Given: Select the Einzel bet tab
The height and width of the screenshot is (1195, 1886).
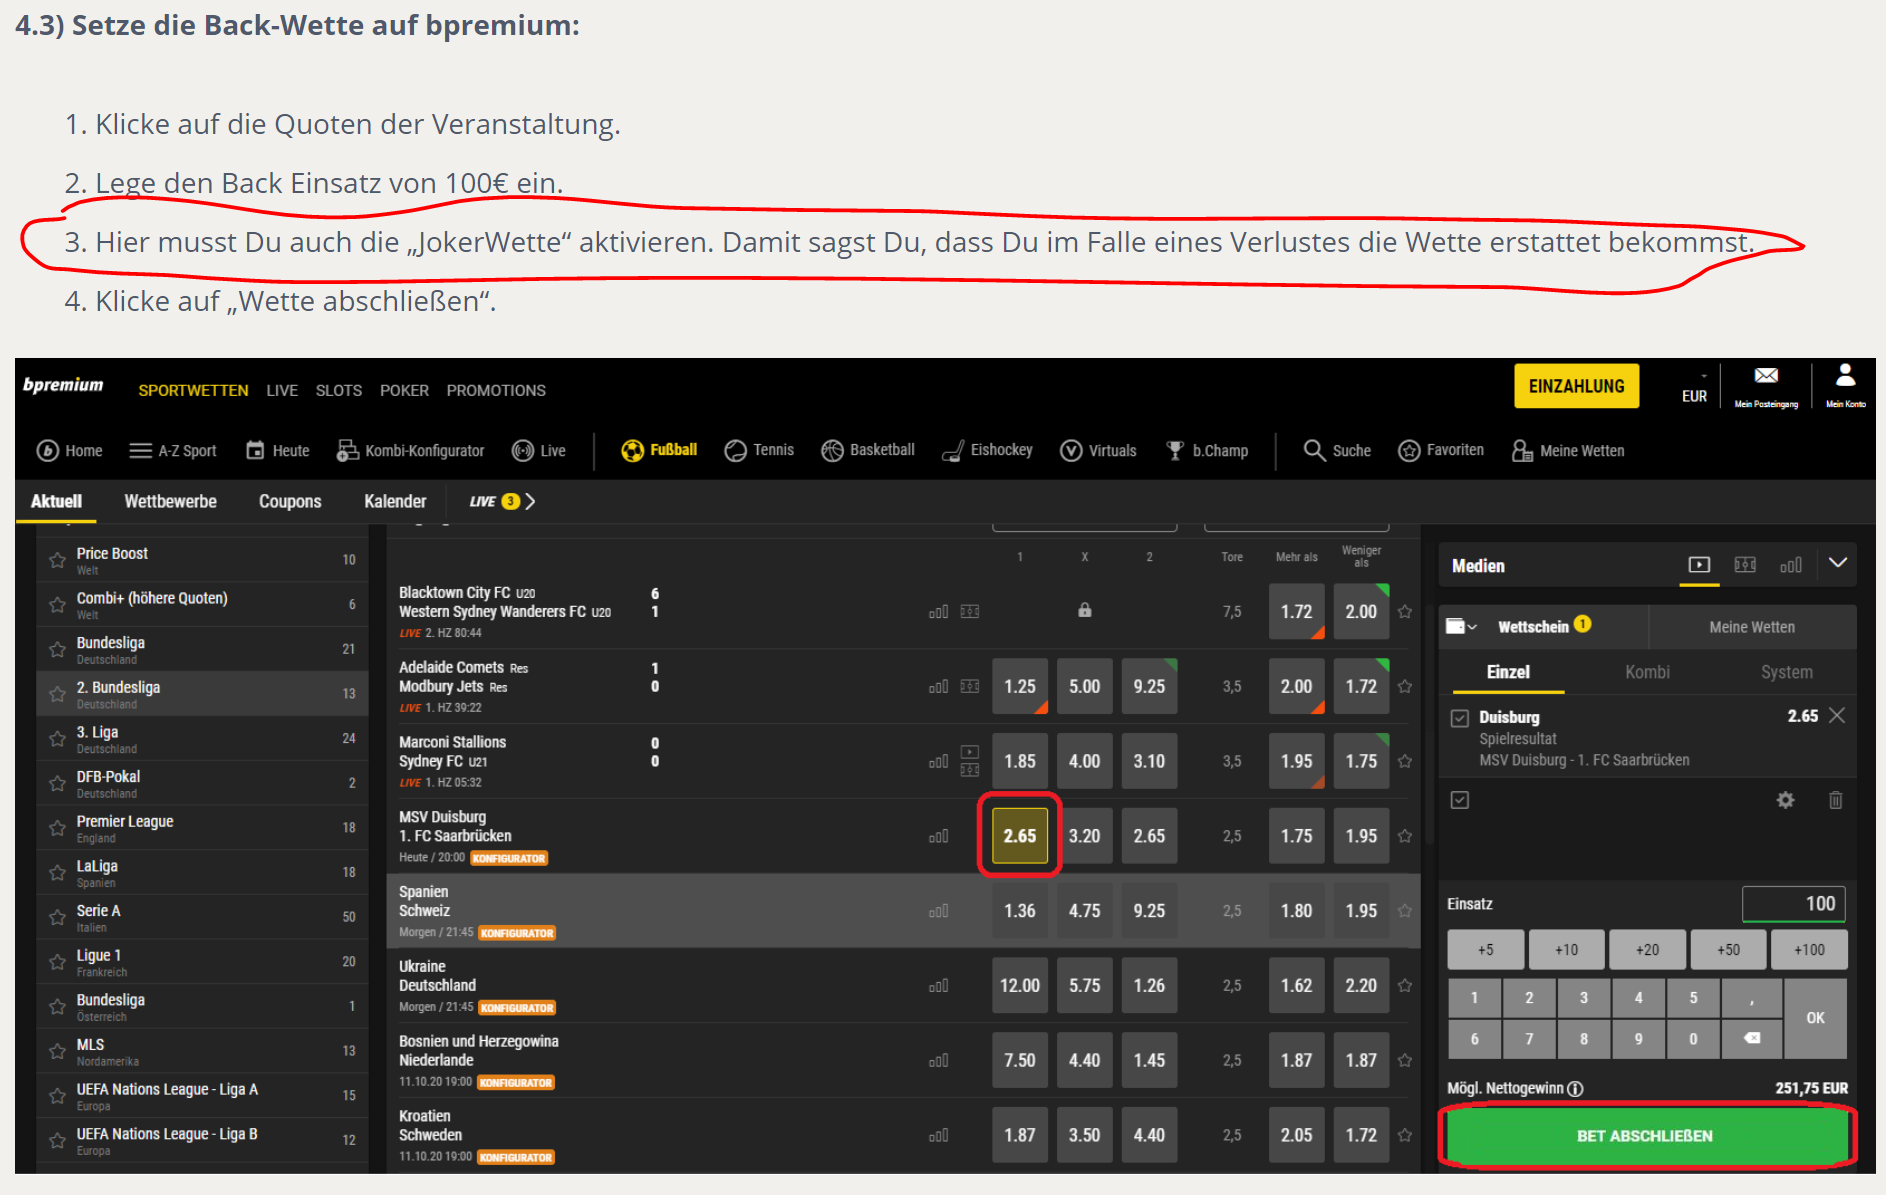Looking at the screenshot, I should pos(1508,672).
